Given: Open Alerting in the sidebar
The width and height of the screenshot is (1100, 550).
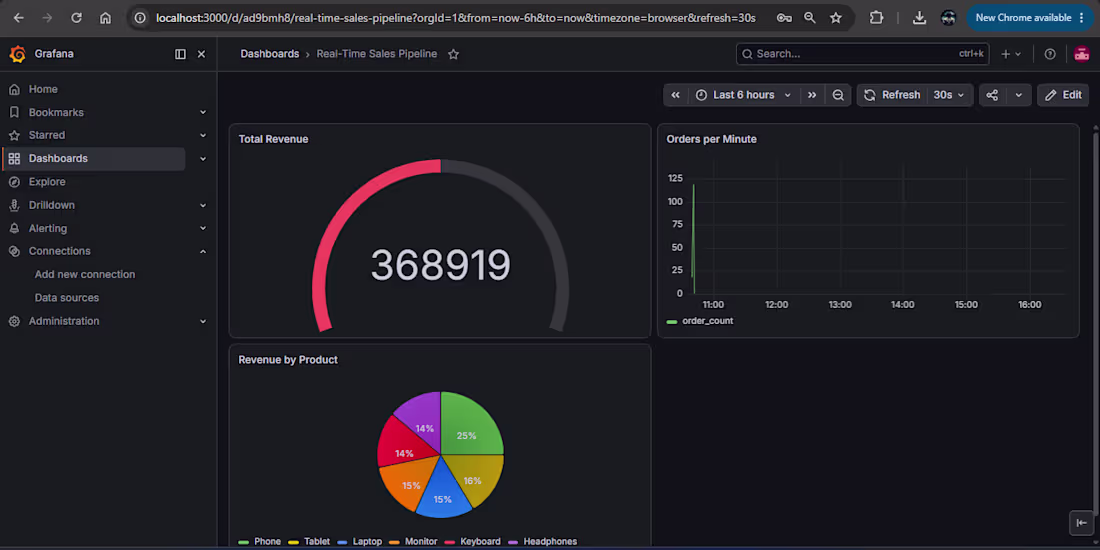Looking at the screenshot, I should (x=48, y=228).
